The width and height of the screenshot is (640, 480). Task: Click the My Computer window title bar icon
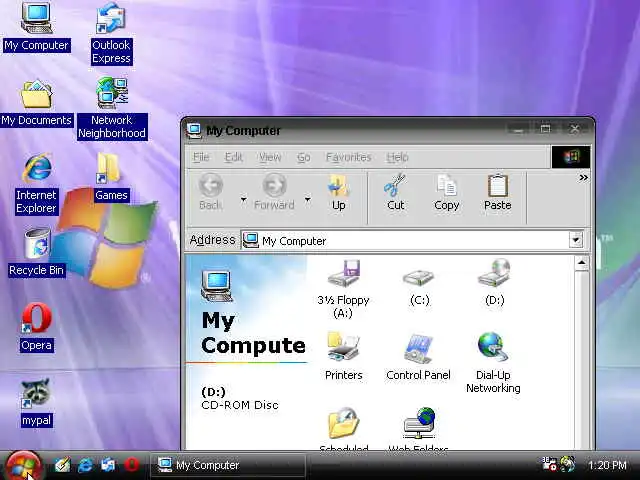pyautogui.click(x=194, y=131)
